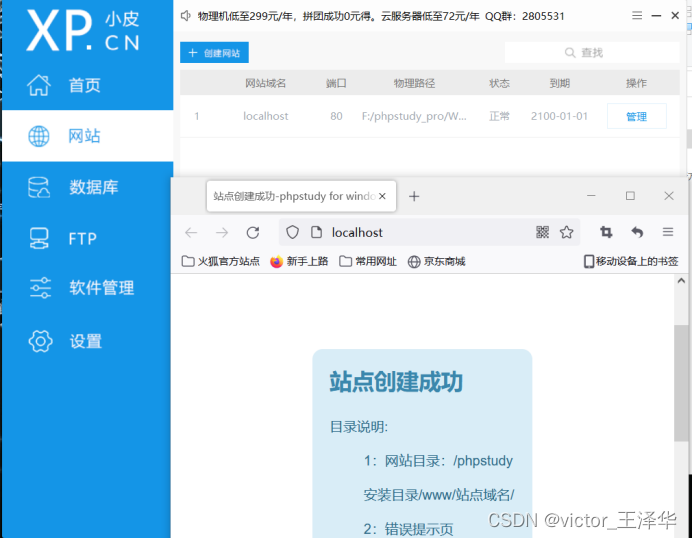Click the shield tracking protection icon
This screenshot has height=539, width=692.
click(x=292, y=232)
